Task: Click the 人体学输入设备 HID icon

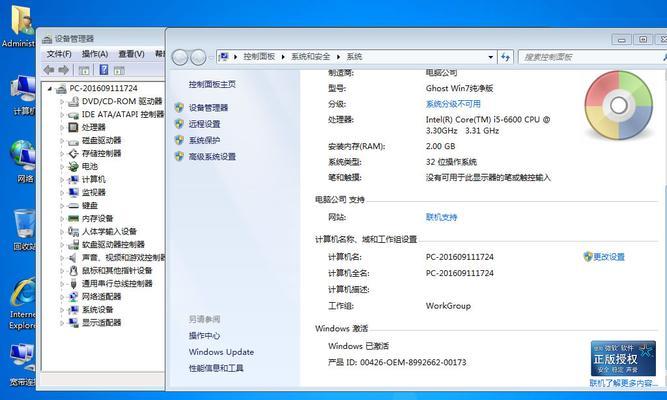Action: click(x=74, y=231)
